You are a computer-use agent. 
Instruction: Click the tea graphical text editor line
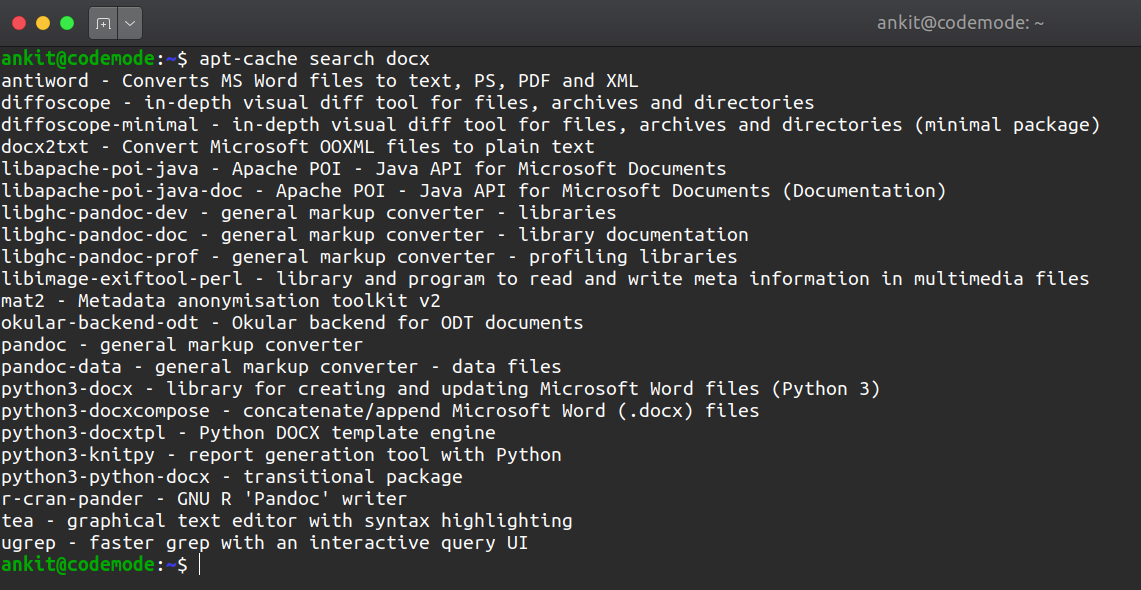click(x=287, y=521)
